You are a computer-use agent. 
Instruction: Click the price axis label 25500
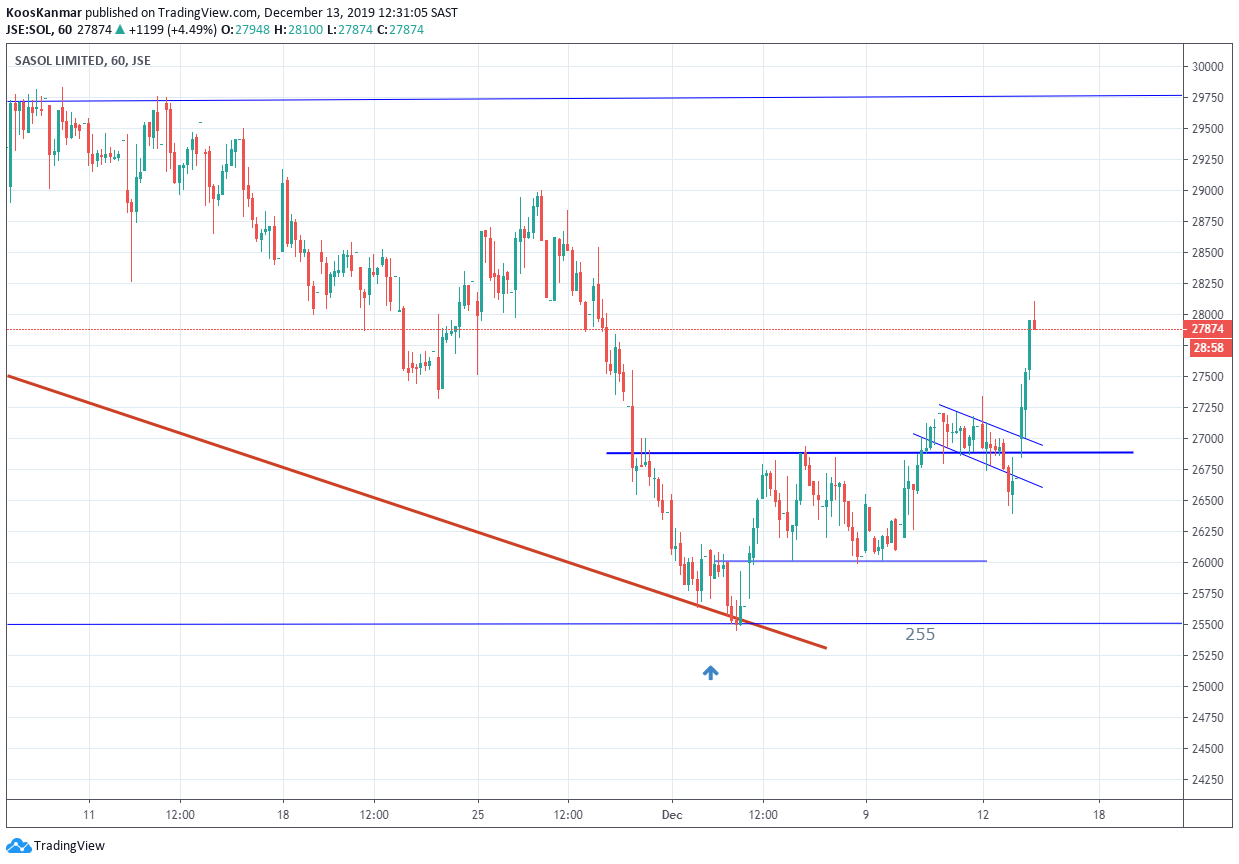(x=1208, y=625)
